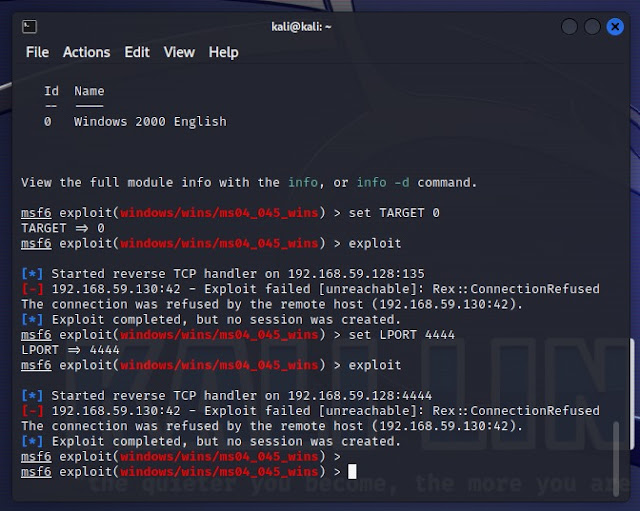Click handler line ending 192.168.59.128:4444

pos(227,395)
